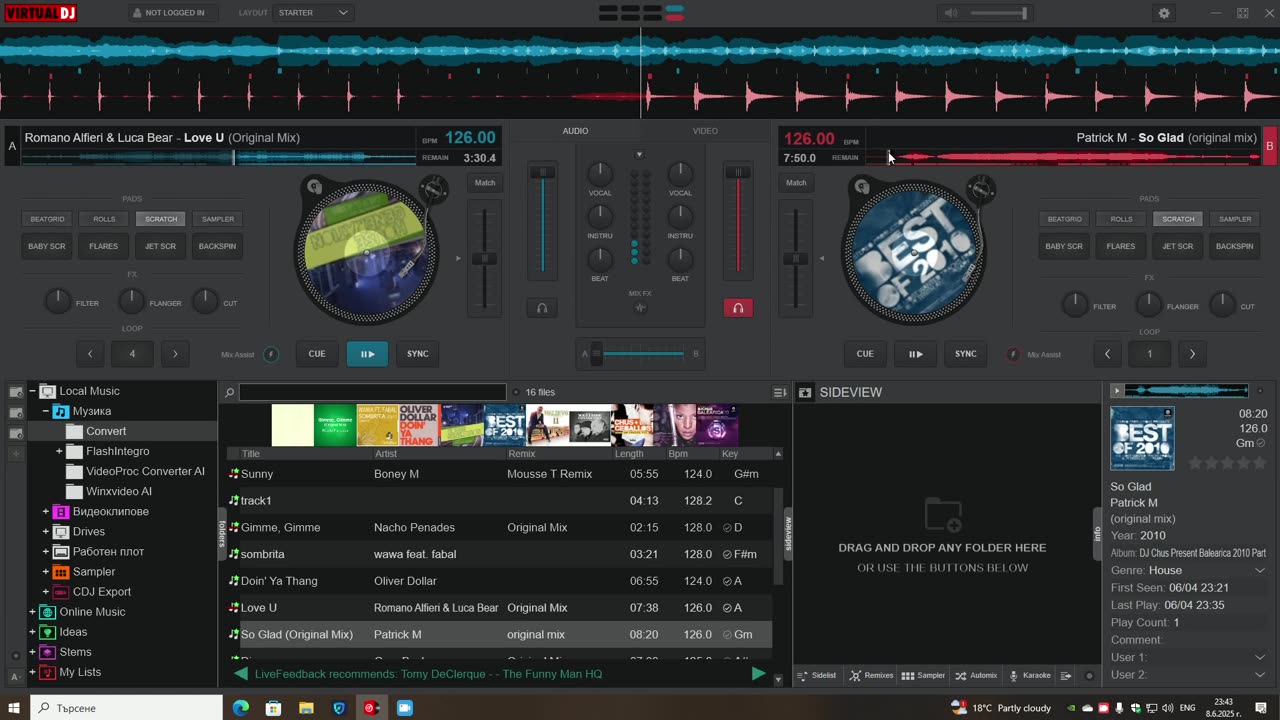Open the Genre dropdown in info panel

click(x=1259, y=570)
